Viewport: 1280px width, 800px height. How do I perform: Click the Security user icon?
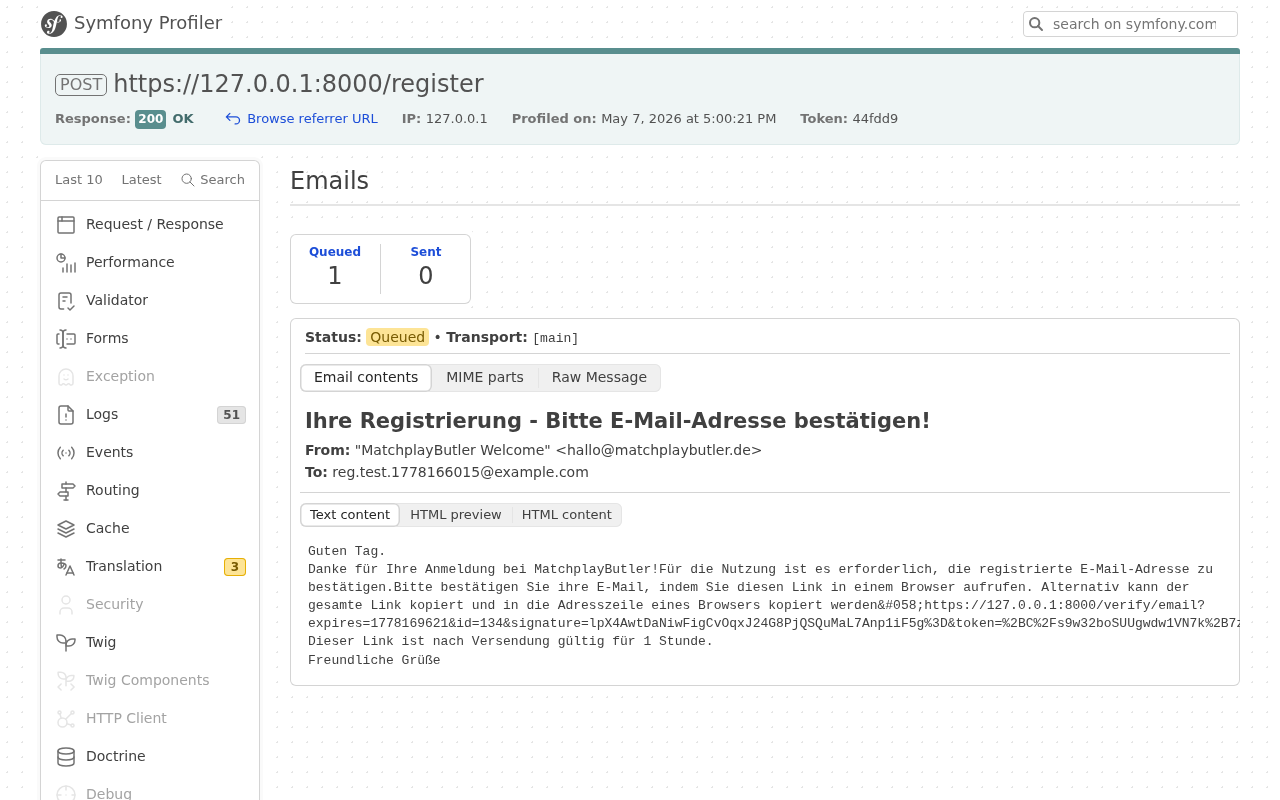pos(66,605)
